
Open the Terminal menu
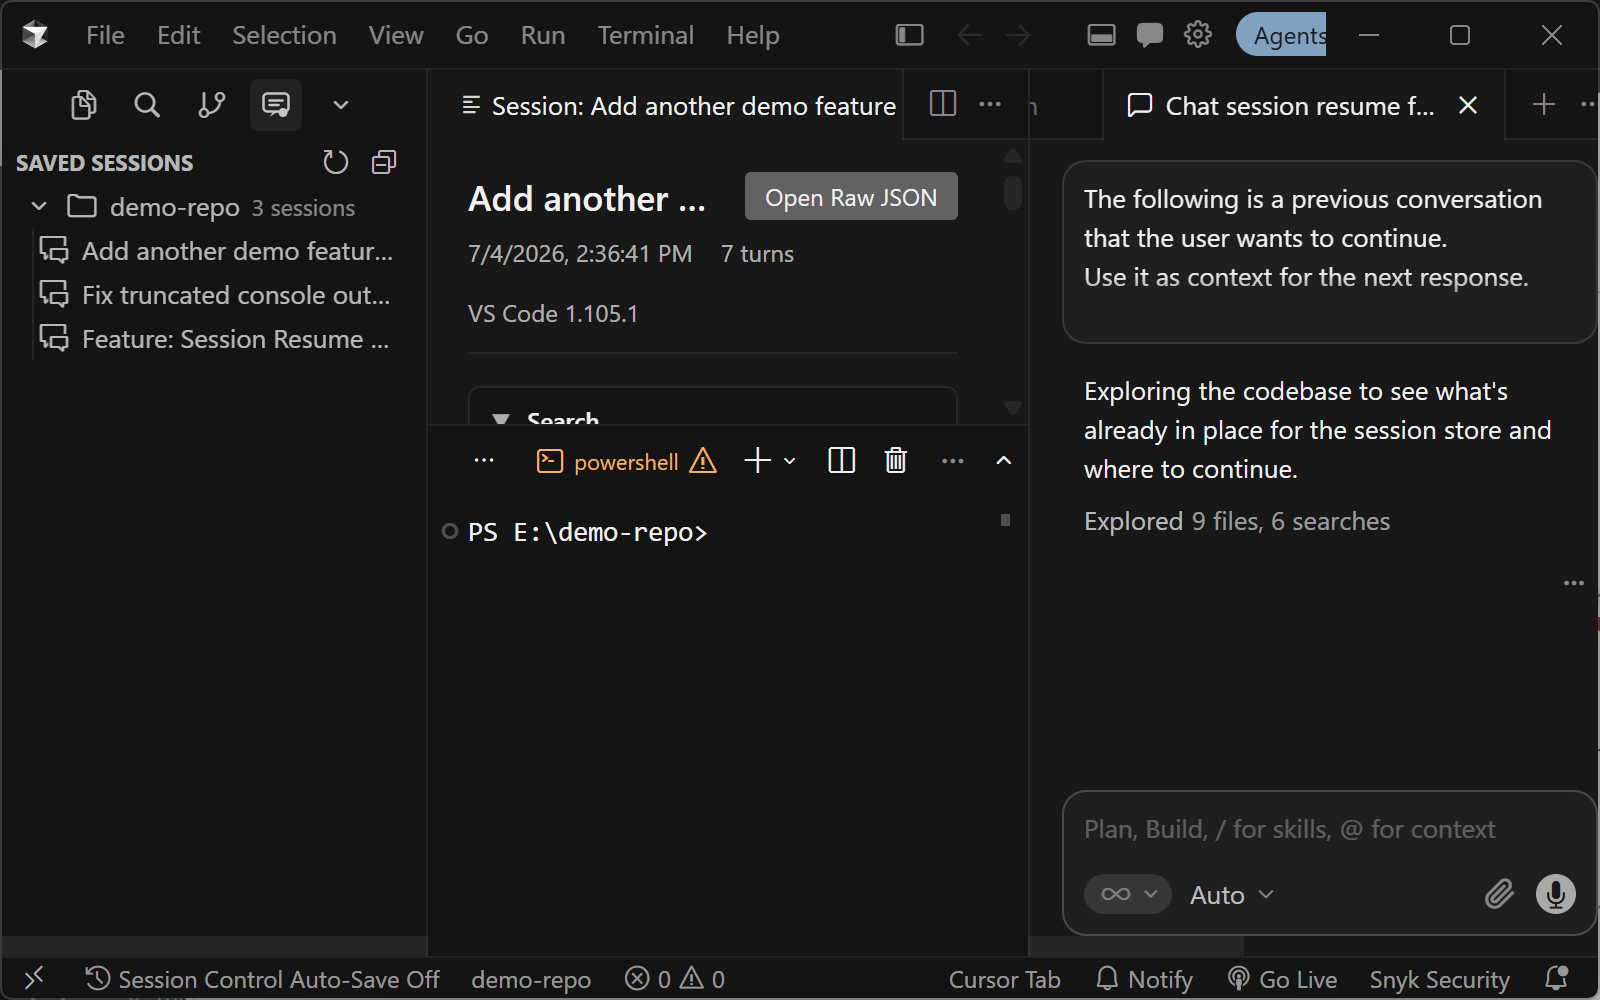645,35
